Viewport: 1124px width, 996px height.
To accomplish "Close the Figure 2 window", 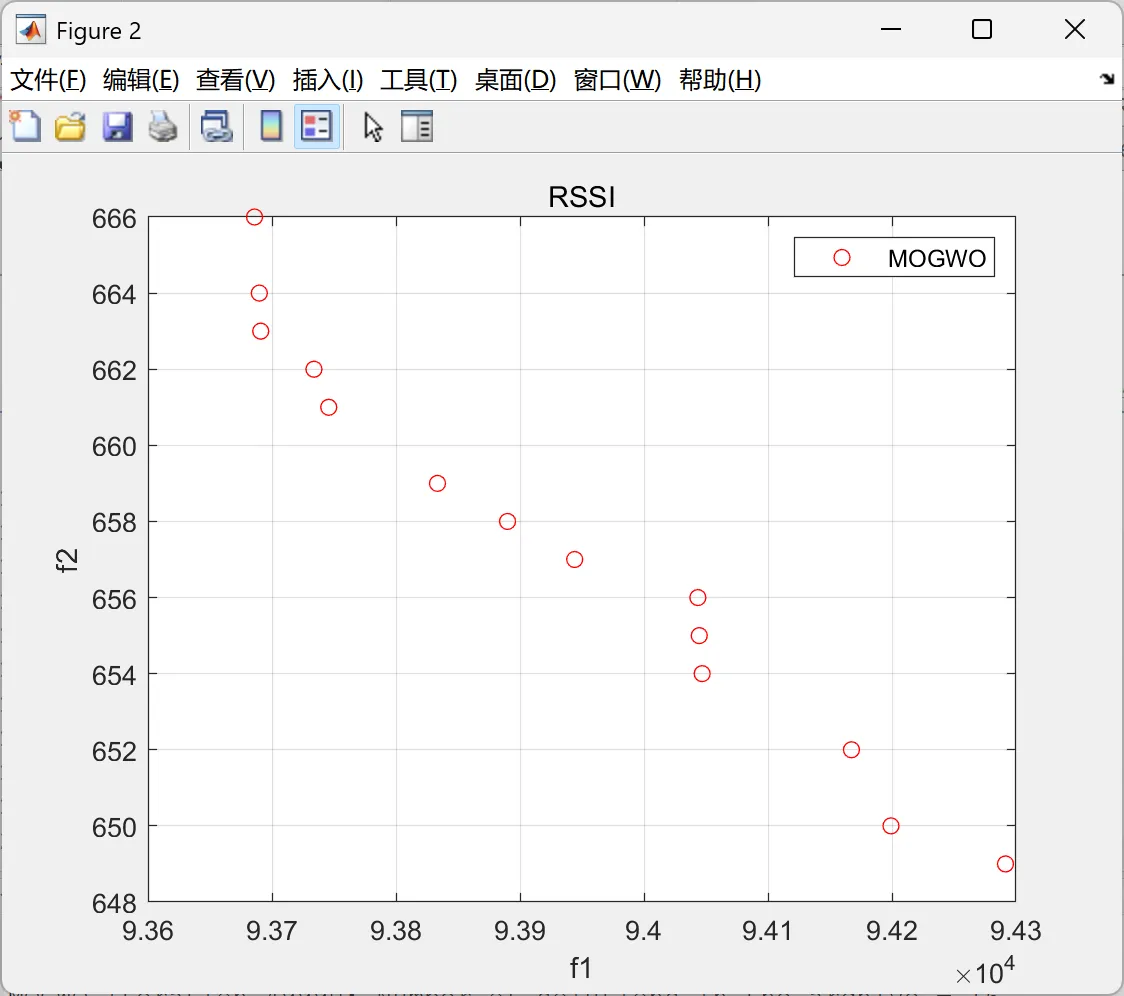I will [x=1075, y=29].
